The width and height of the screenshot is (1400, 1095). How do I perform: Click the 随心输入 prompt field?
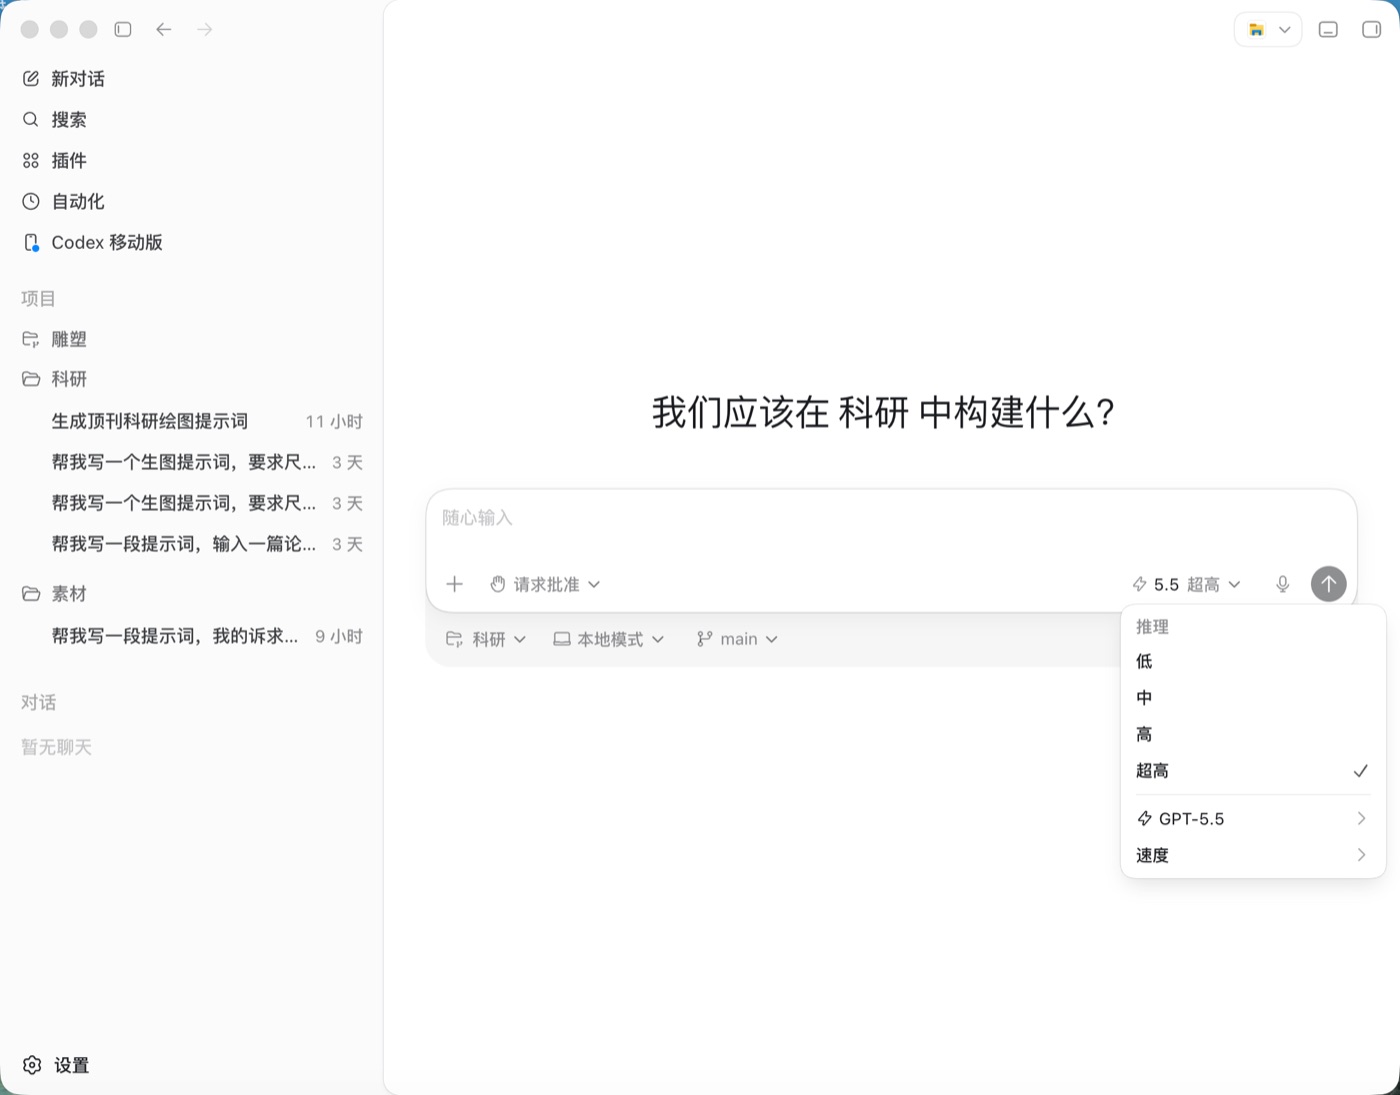pyautogui.click(x=891, y=518)
